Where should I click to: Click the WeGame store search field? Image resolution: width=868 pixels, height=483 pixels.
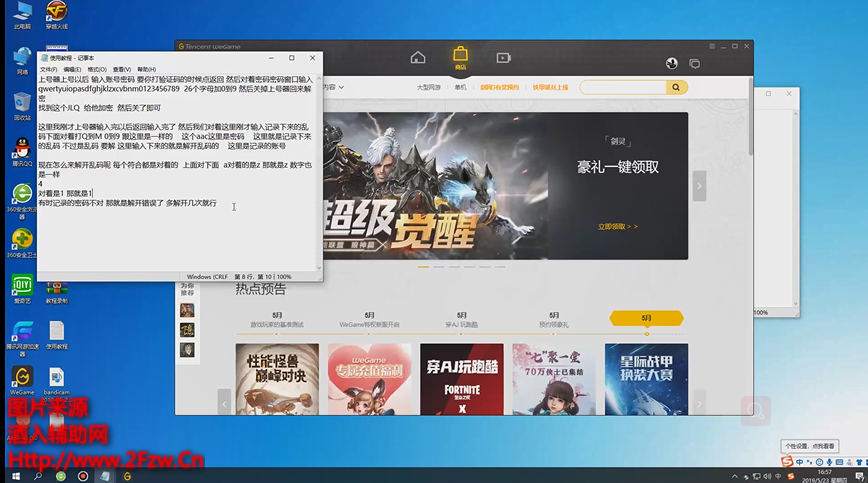[x=622, y=88]
